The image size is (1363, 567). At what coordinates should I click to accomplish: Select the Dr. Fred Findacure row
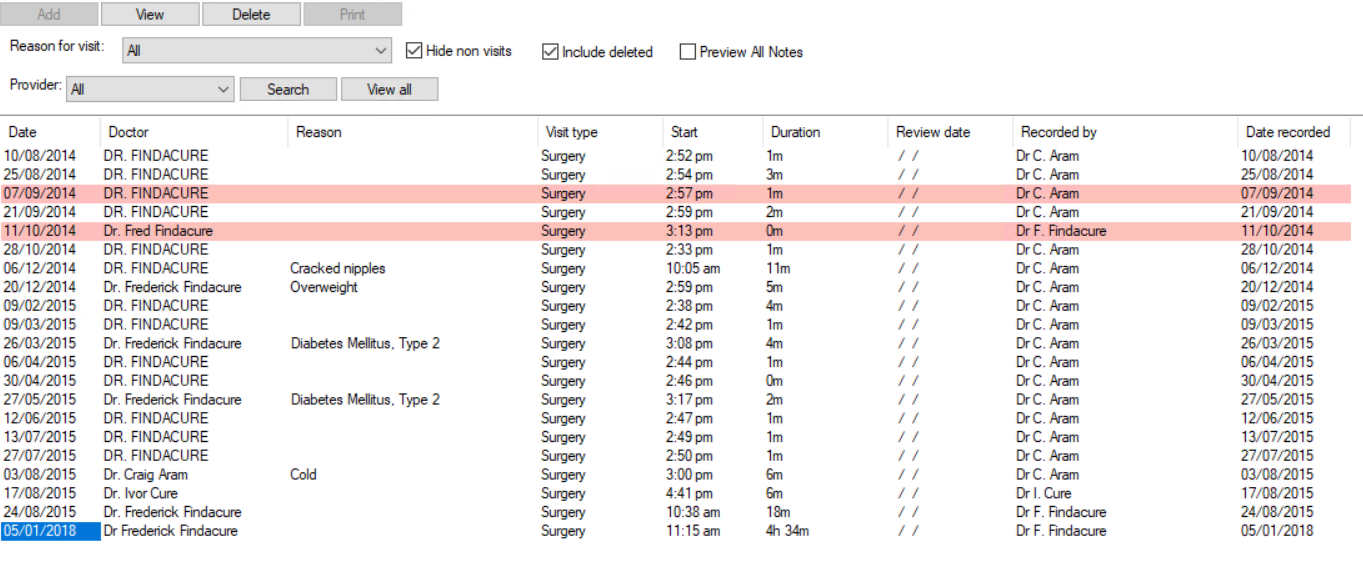click(675, 231)
